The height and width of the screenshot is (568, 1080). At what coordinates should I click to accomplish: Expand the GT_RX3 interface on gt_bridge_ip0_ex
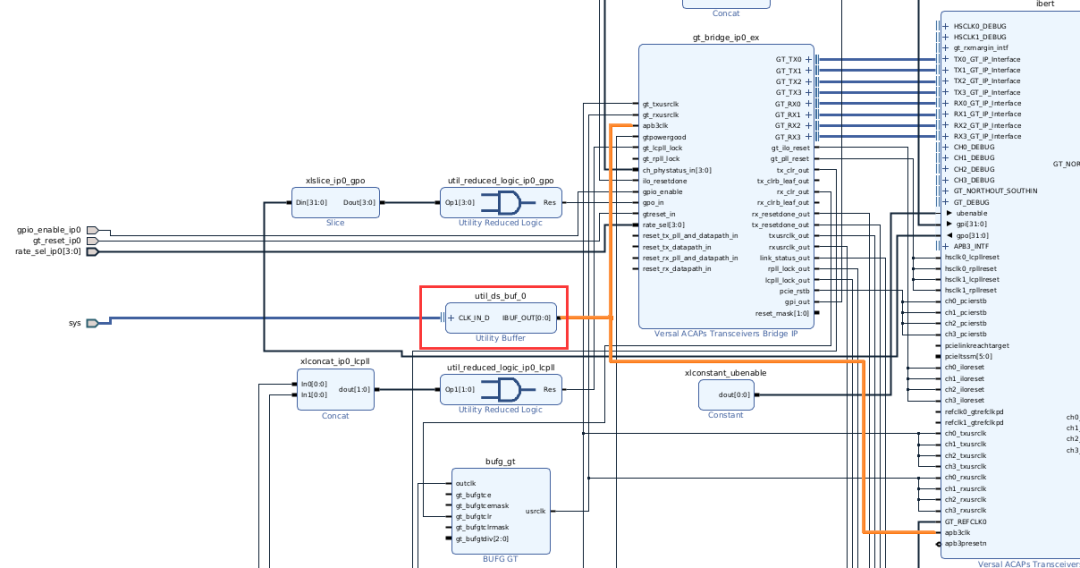(x=809, y=137)
